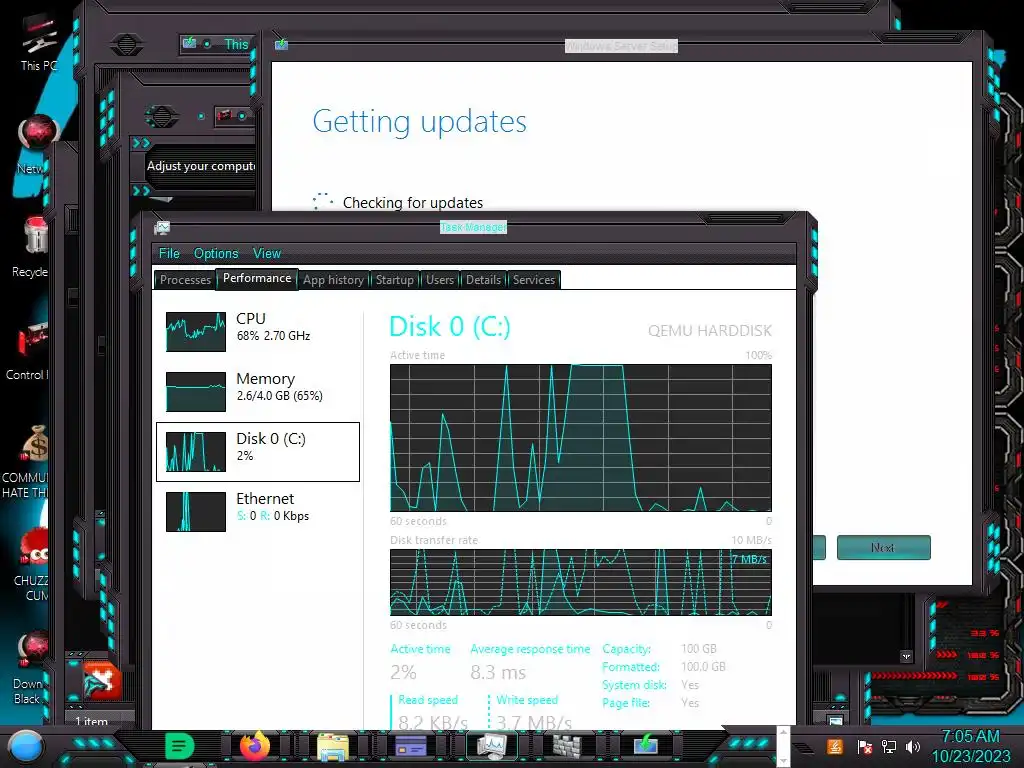Image resolution: width=1024 pixels, height=768 pixels.
Task: Launch Firefox from the taskbar
Action: click(x=255, y=746)
